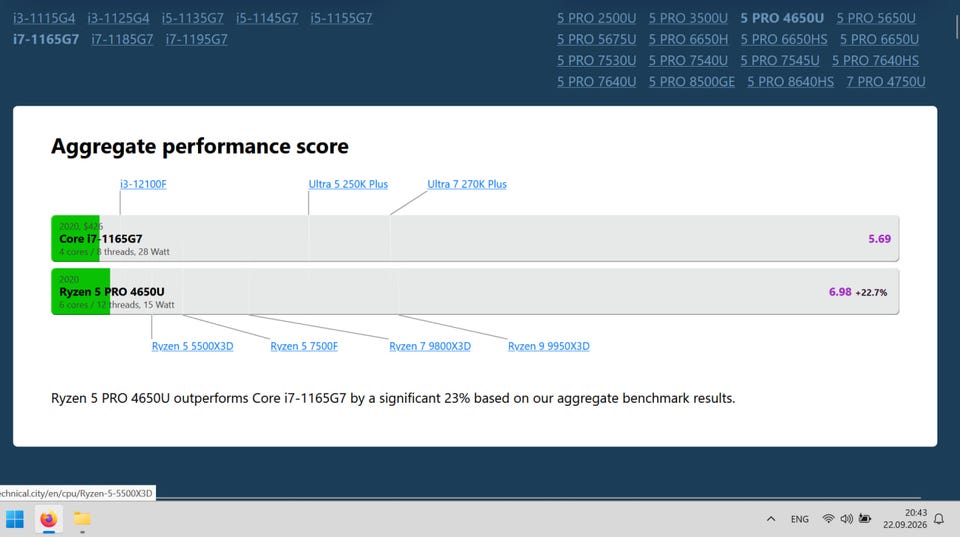The height and width of the screenshot is (537, 960).
Task: Open the 5 PRO 8640HS link
Action: point(790,81)
